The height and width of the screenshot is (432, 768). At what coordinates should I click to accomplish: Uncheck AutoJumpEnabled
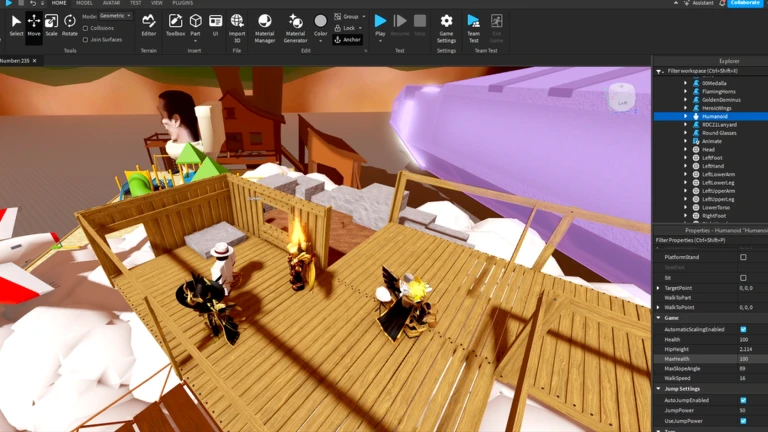pos(743,400)
